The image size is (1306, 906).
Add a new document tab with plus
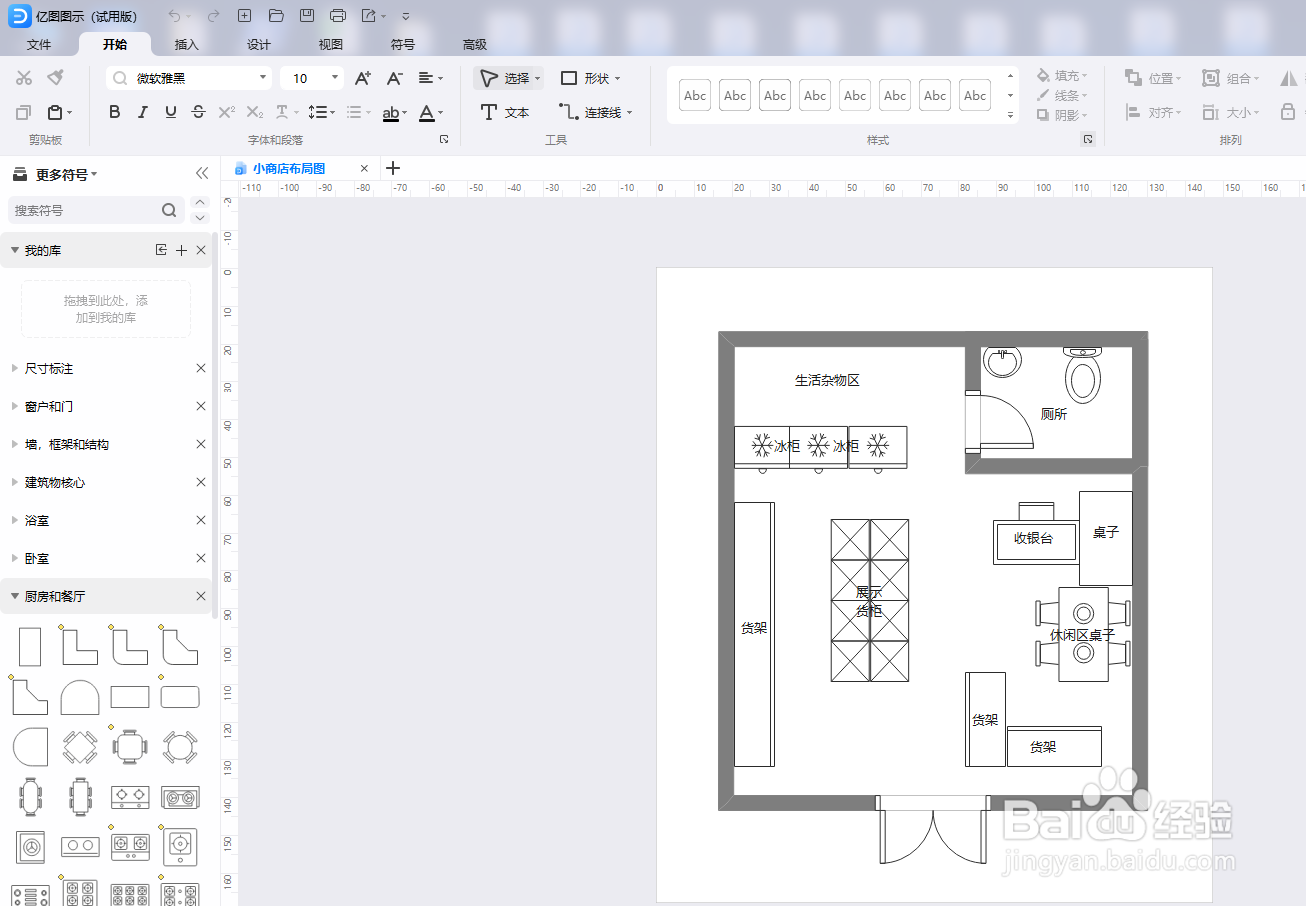(393, 168)
